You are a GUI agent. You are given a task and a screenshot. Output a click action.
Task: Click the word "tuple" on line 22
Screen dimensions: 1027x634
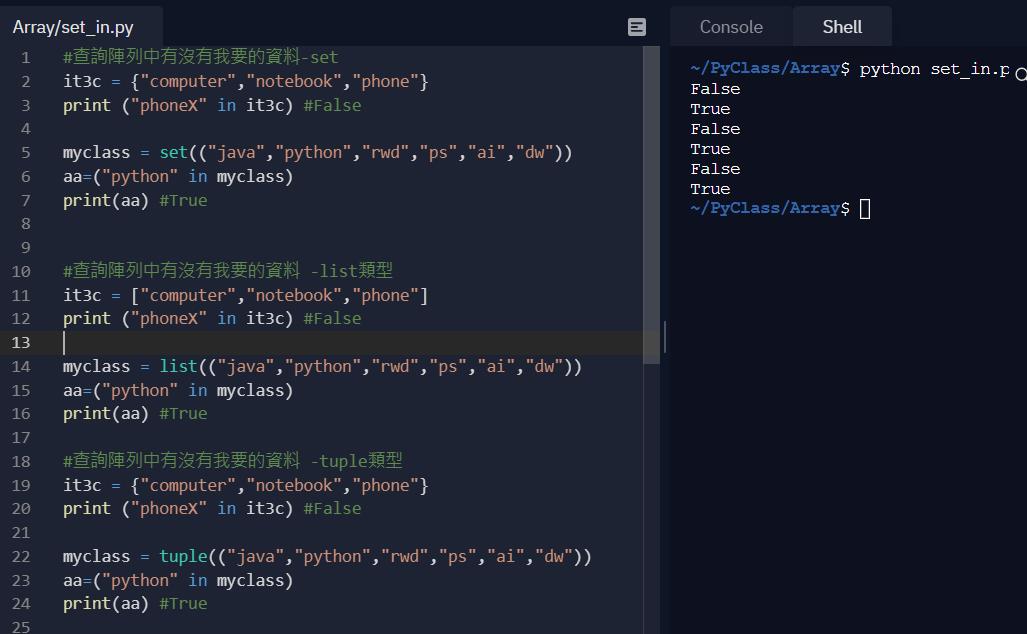tap(183, 557)
